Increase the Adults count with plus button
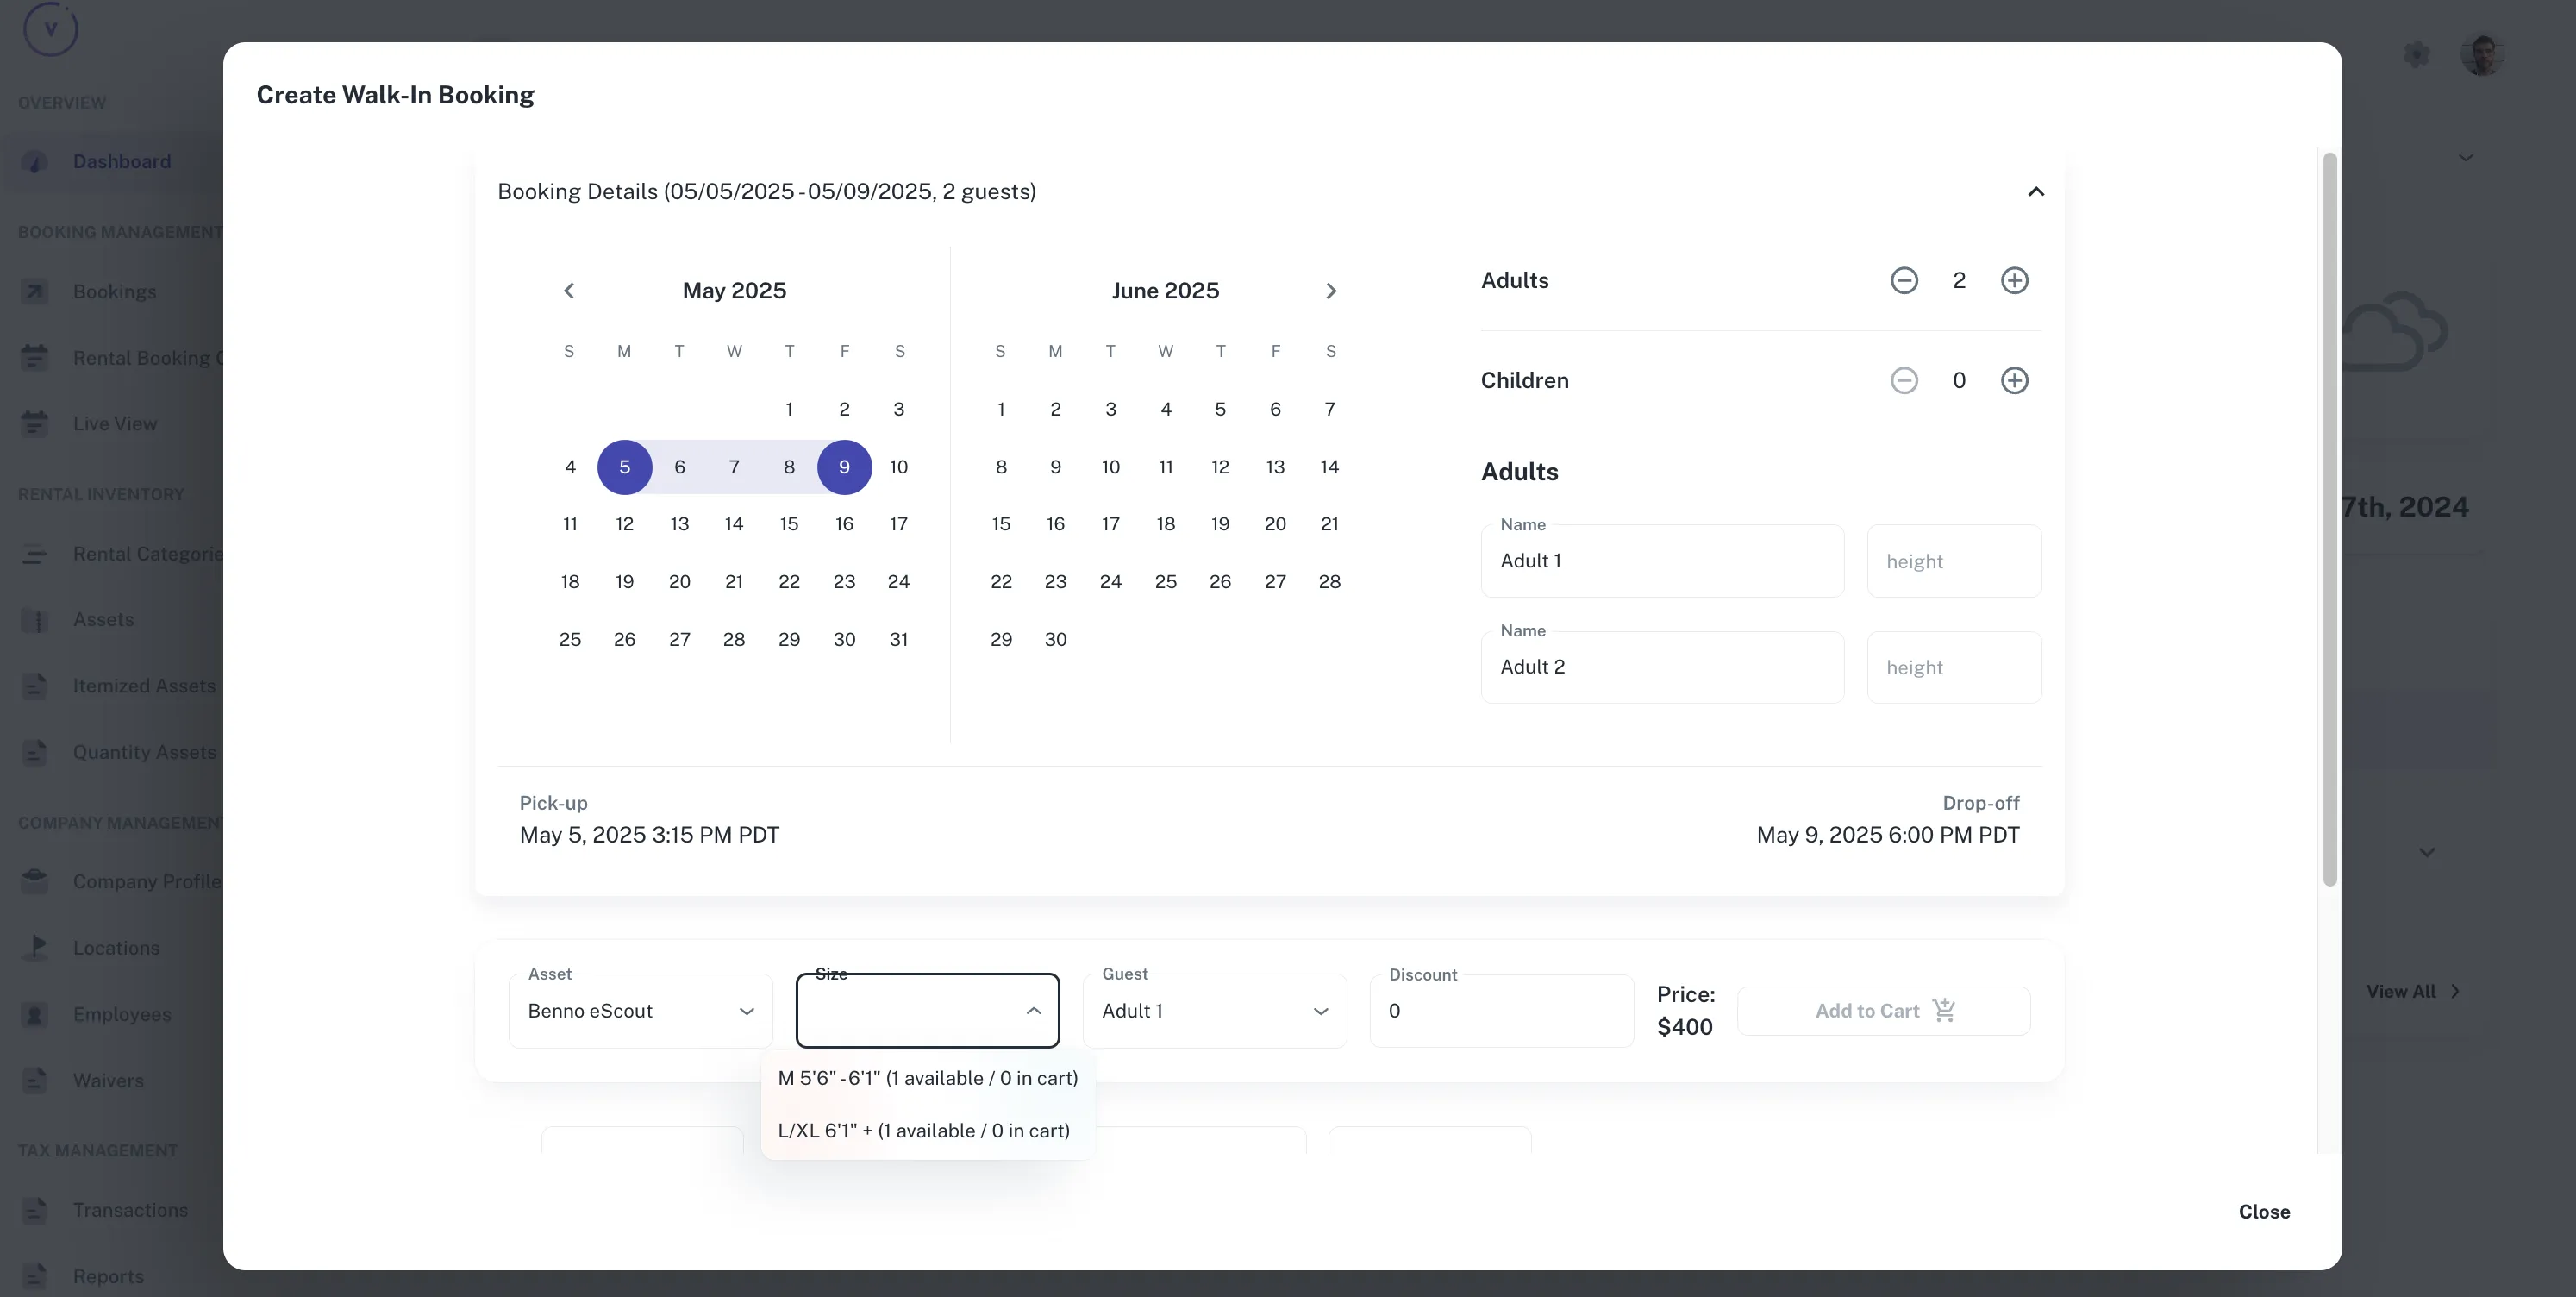2576x1297 pixels. point(2014,280)
